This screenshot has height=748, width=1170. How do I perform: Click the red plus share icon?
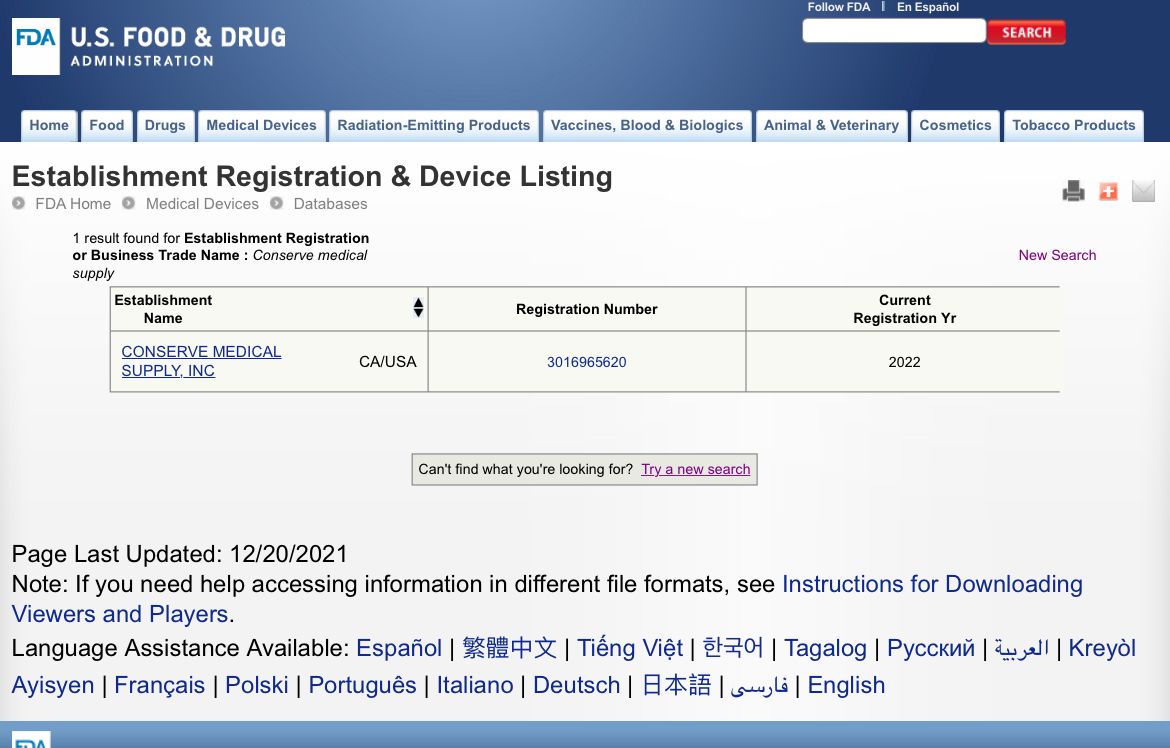[x=1108, y=191]
